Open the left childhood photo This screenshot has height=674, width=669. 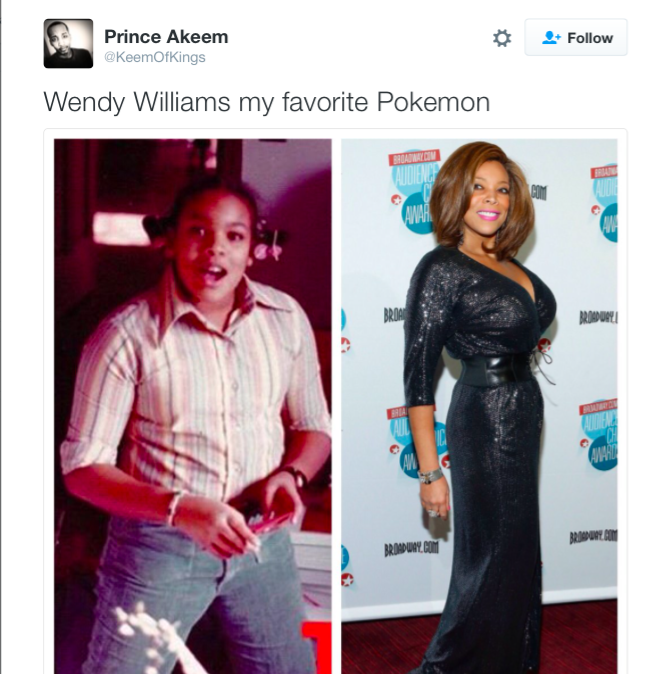(x=193, y=406)
